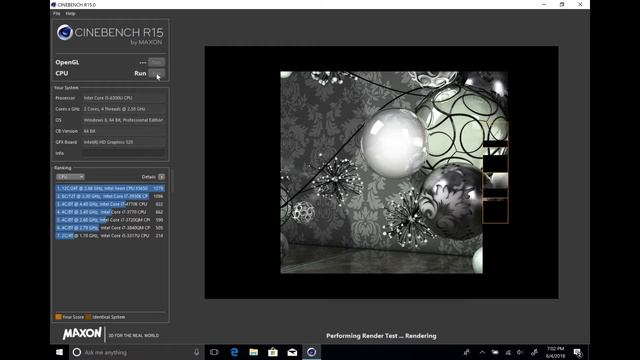Launch Microsoft Edge from the taskbar

click(234, 352)
